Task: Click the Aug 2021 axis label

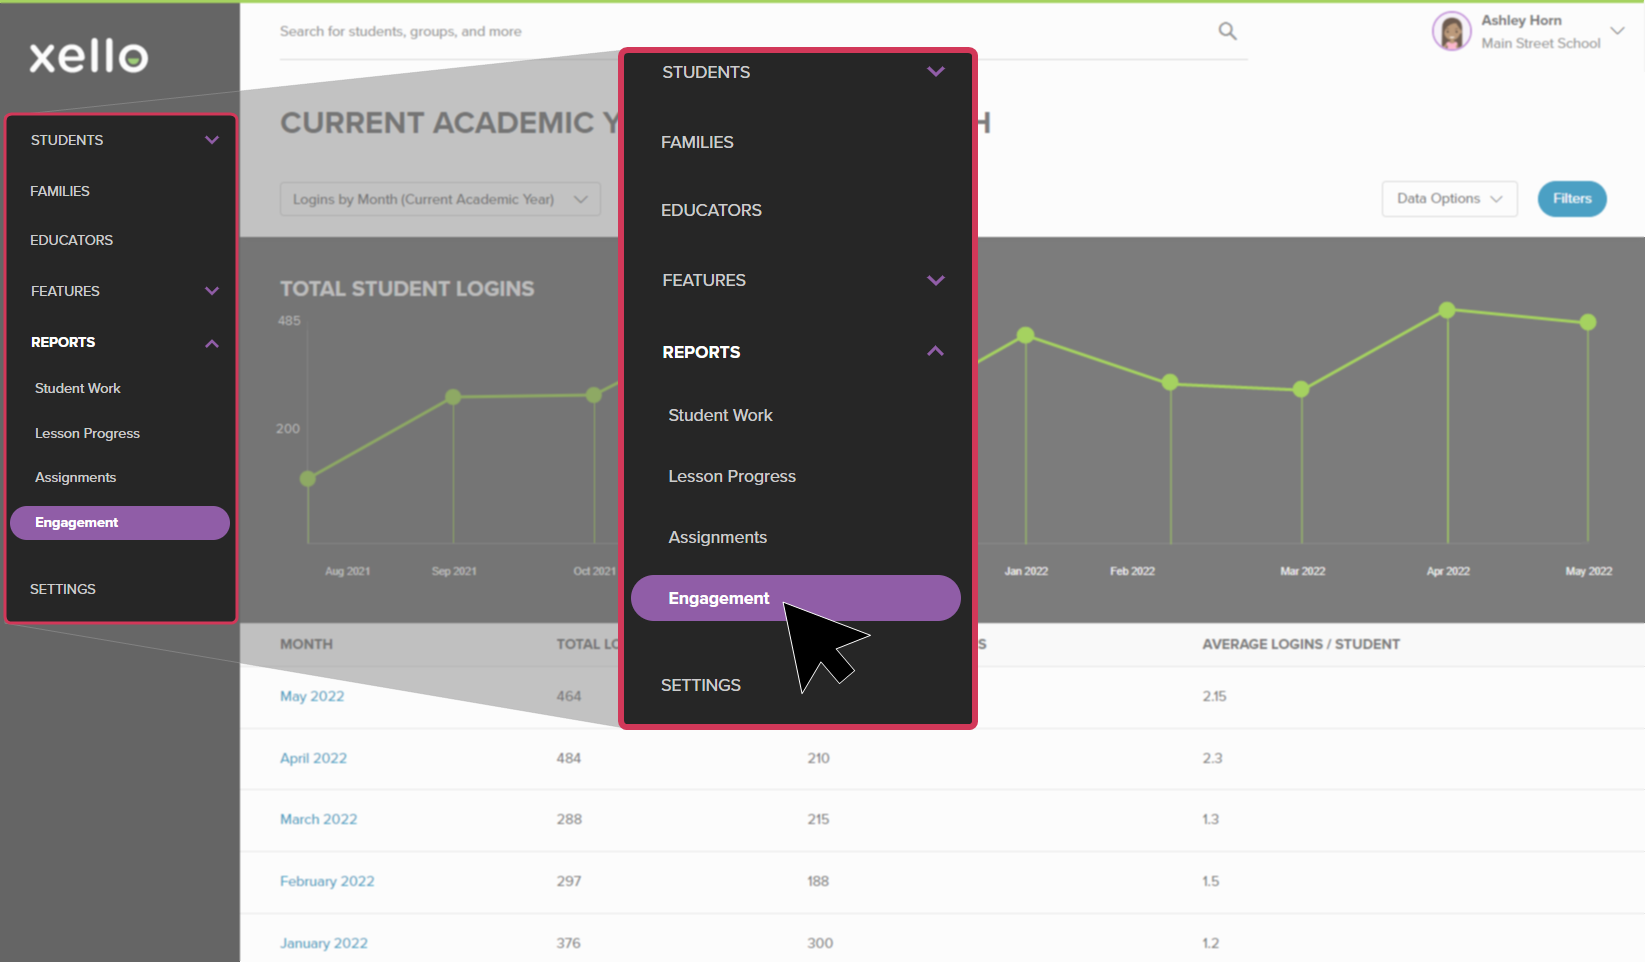Action: click(x=347, y=571)
